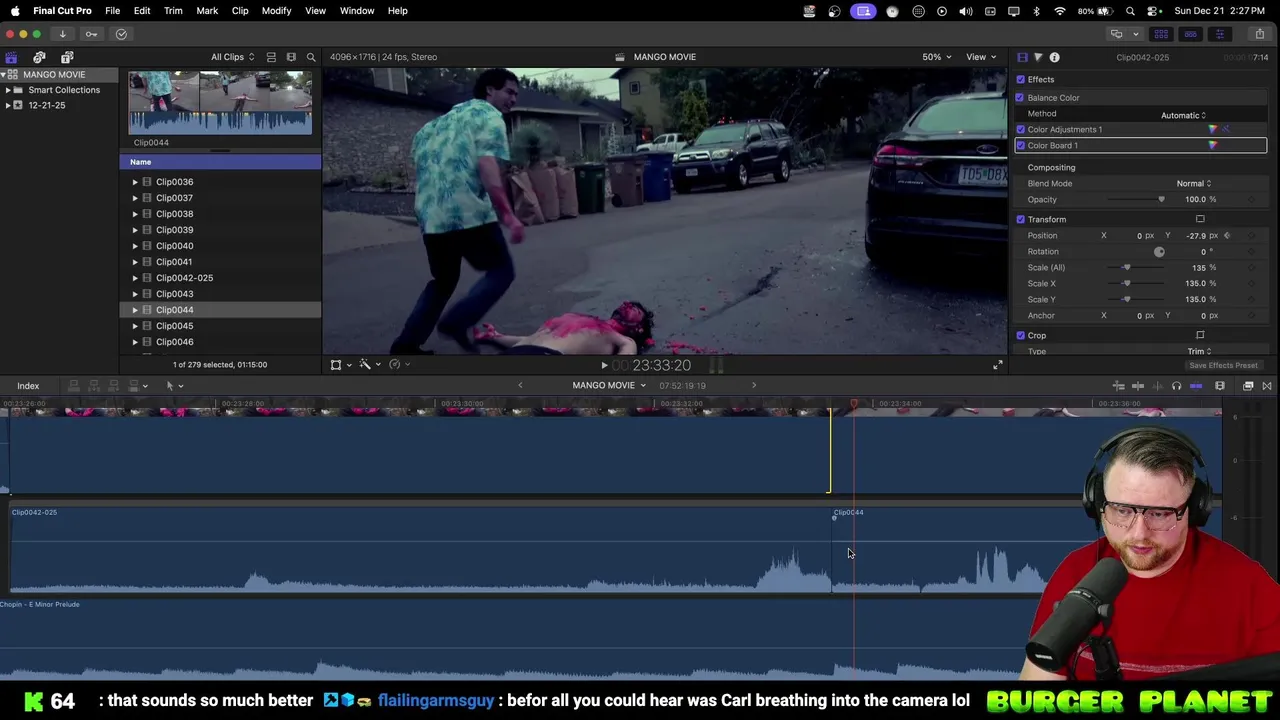The height and width of the screenshot is (720, 1280).
Task: Open Titles and Generators sidebar
Action: pyautogui.click(x=67, y=57)
